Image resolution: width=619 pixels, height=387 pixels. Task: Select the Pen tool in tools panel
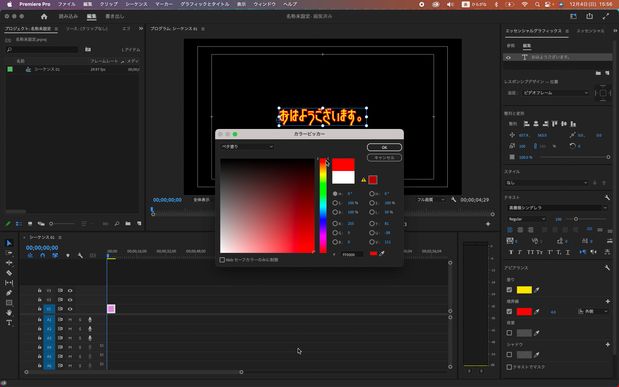point(9,293)
